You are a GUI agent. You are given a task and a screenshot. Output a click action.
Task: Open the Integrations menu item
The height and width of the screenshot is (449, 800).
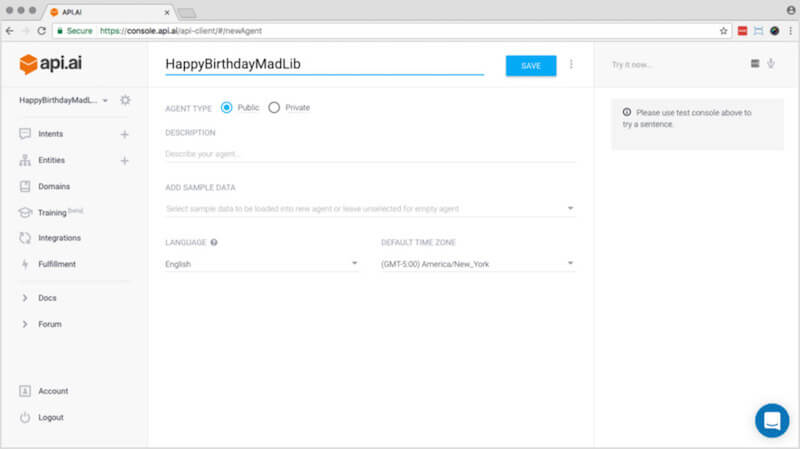click(59, 238)
